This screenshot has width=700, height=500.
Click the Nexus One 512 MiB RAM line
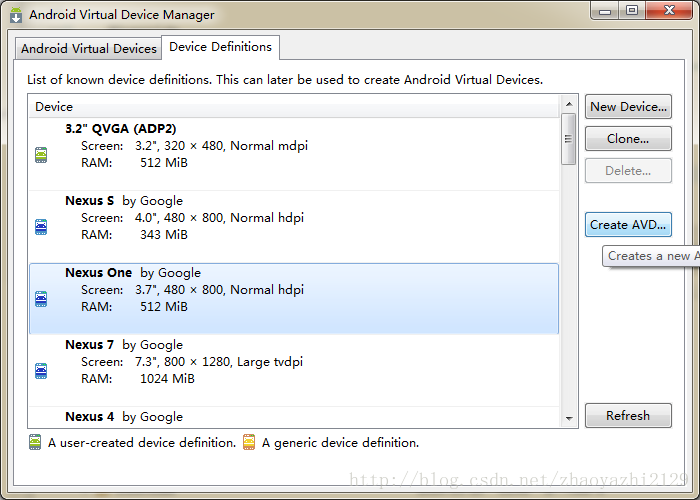134,306
